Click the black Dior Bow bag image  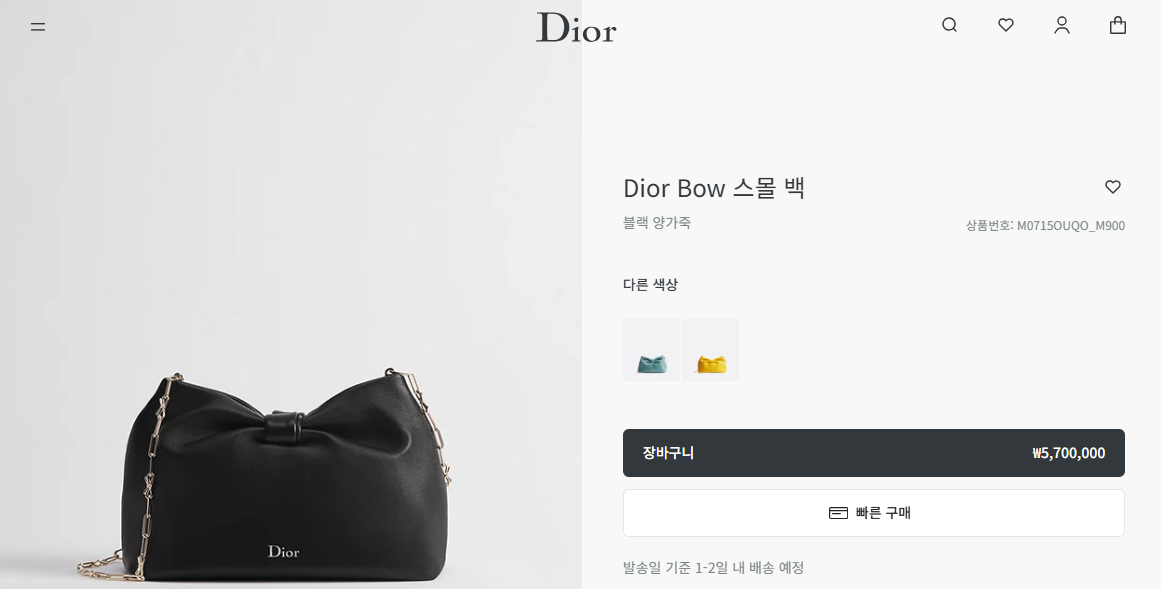click(285, 479)
